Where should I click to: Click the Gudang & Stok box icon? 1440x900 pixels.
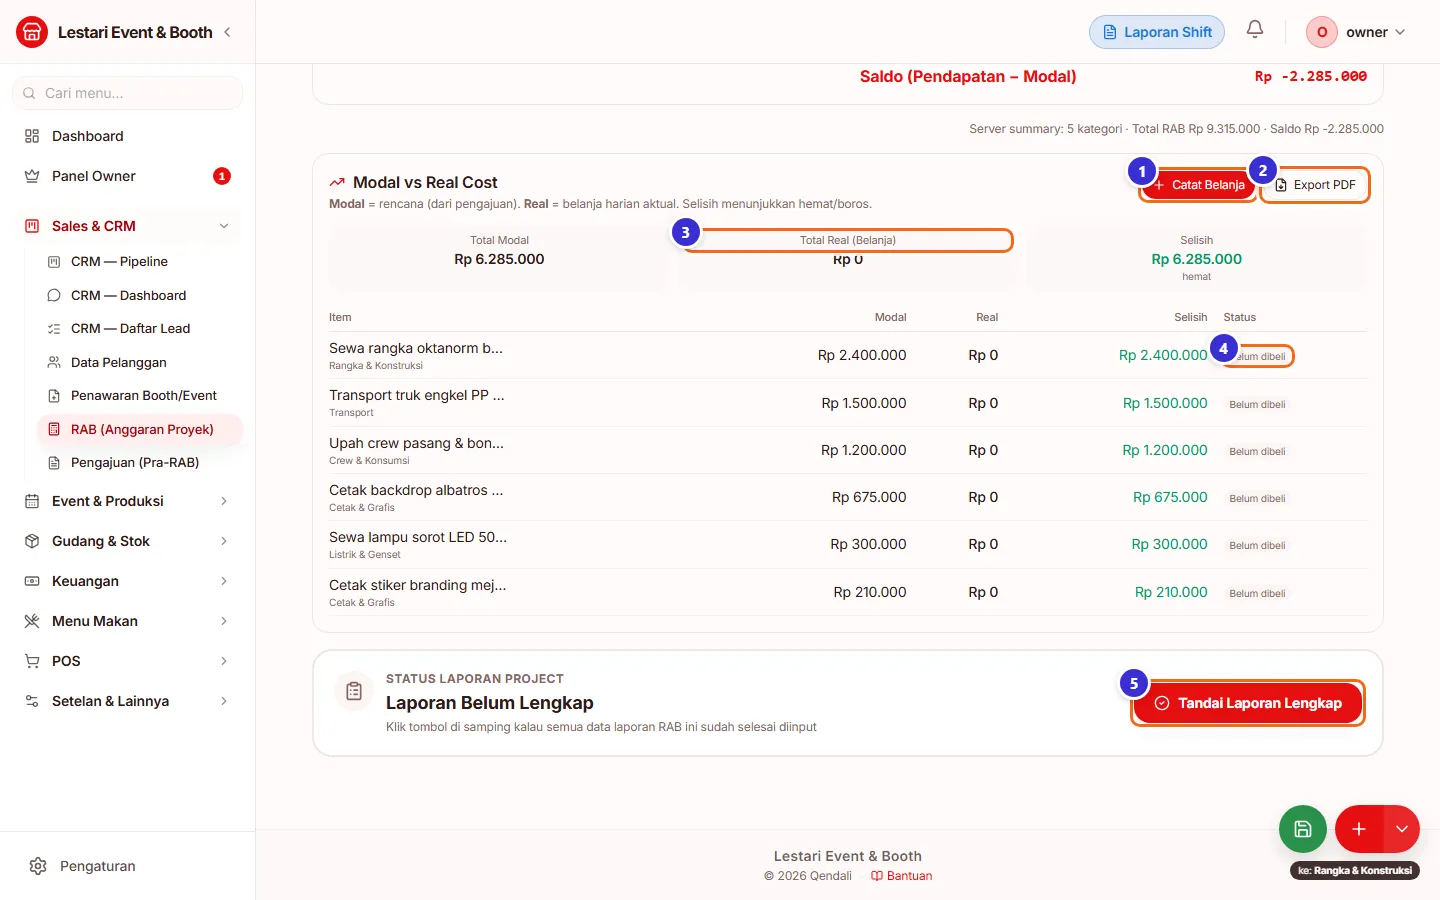(x=32, y=541)
